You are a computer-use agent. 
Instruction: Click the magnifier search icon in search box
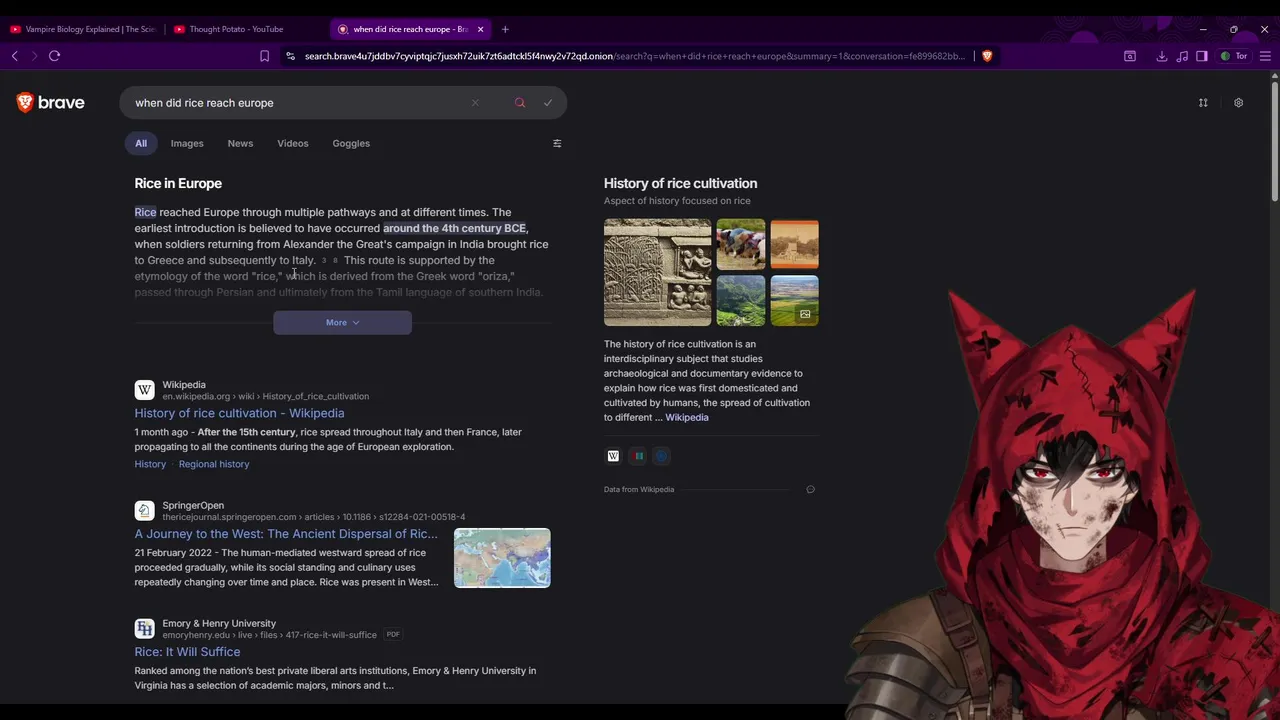(x=520, y=103)
